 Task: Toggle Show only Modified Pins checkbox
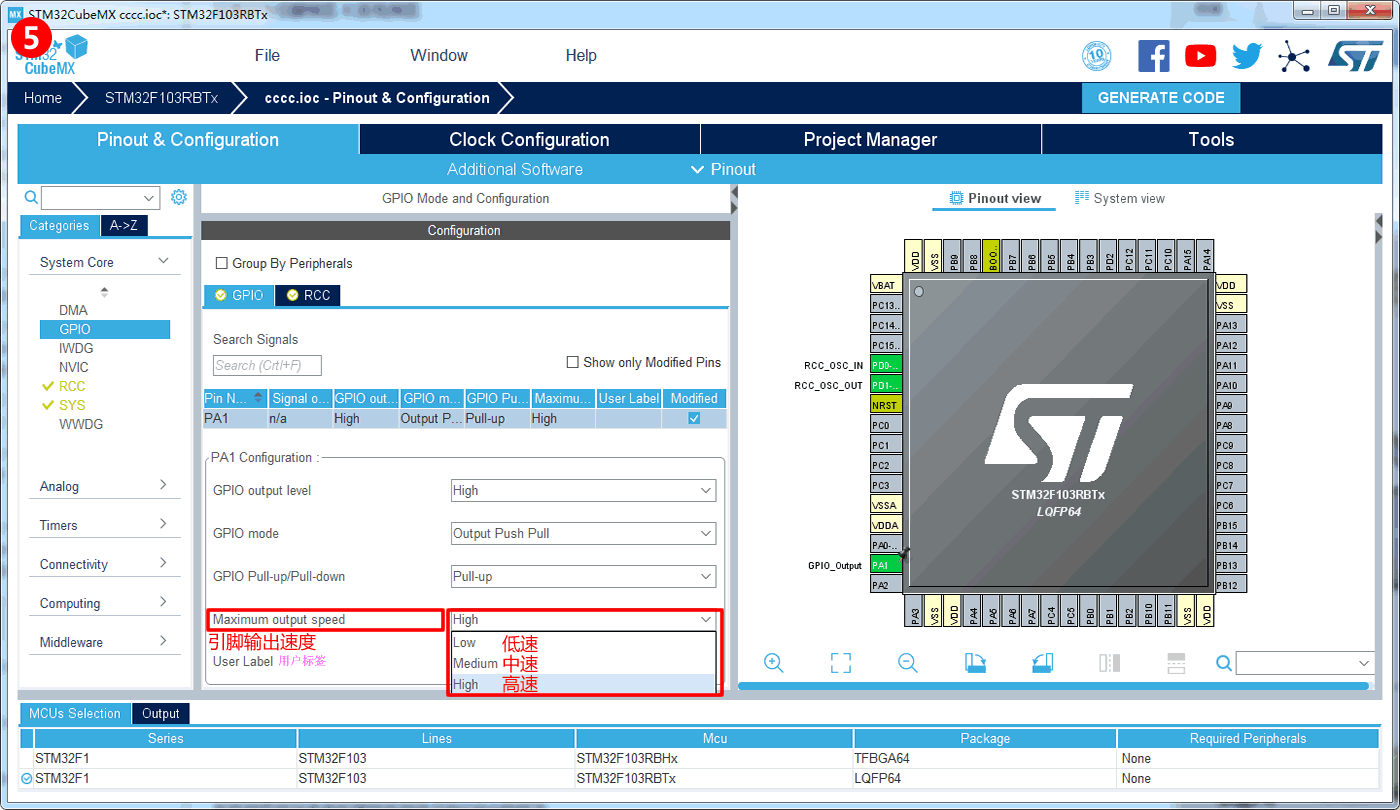[x=573, y=362]
